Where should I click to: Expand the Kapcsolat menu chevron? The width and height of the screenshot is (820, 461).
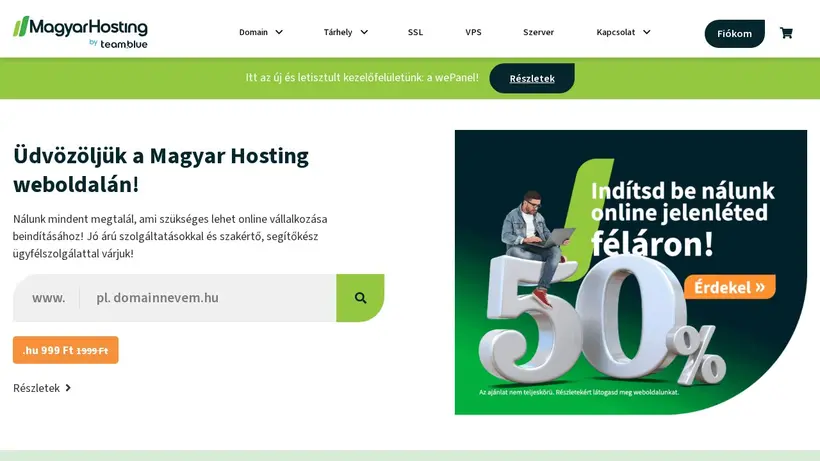[647, 32]
